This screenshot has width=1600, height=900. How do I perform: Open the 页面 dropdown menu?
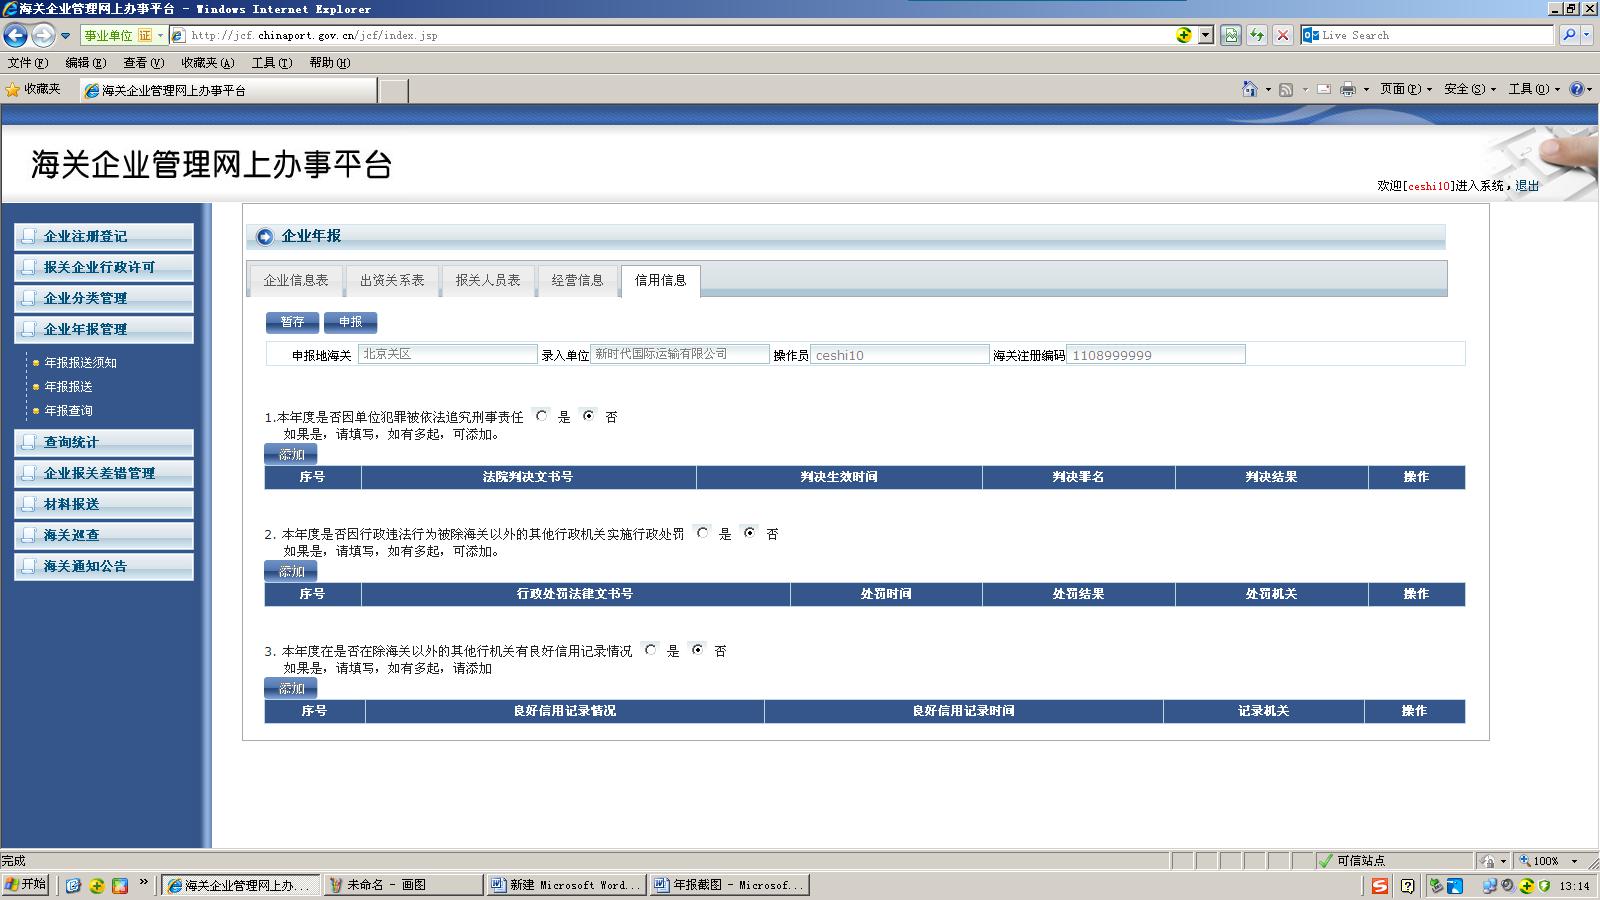click(x=1405, y=89)
